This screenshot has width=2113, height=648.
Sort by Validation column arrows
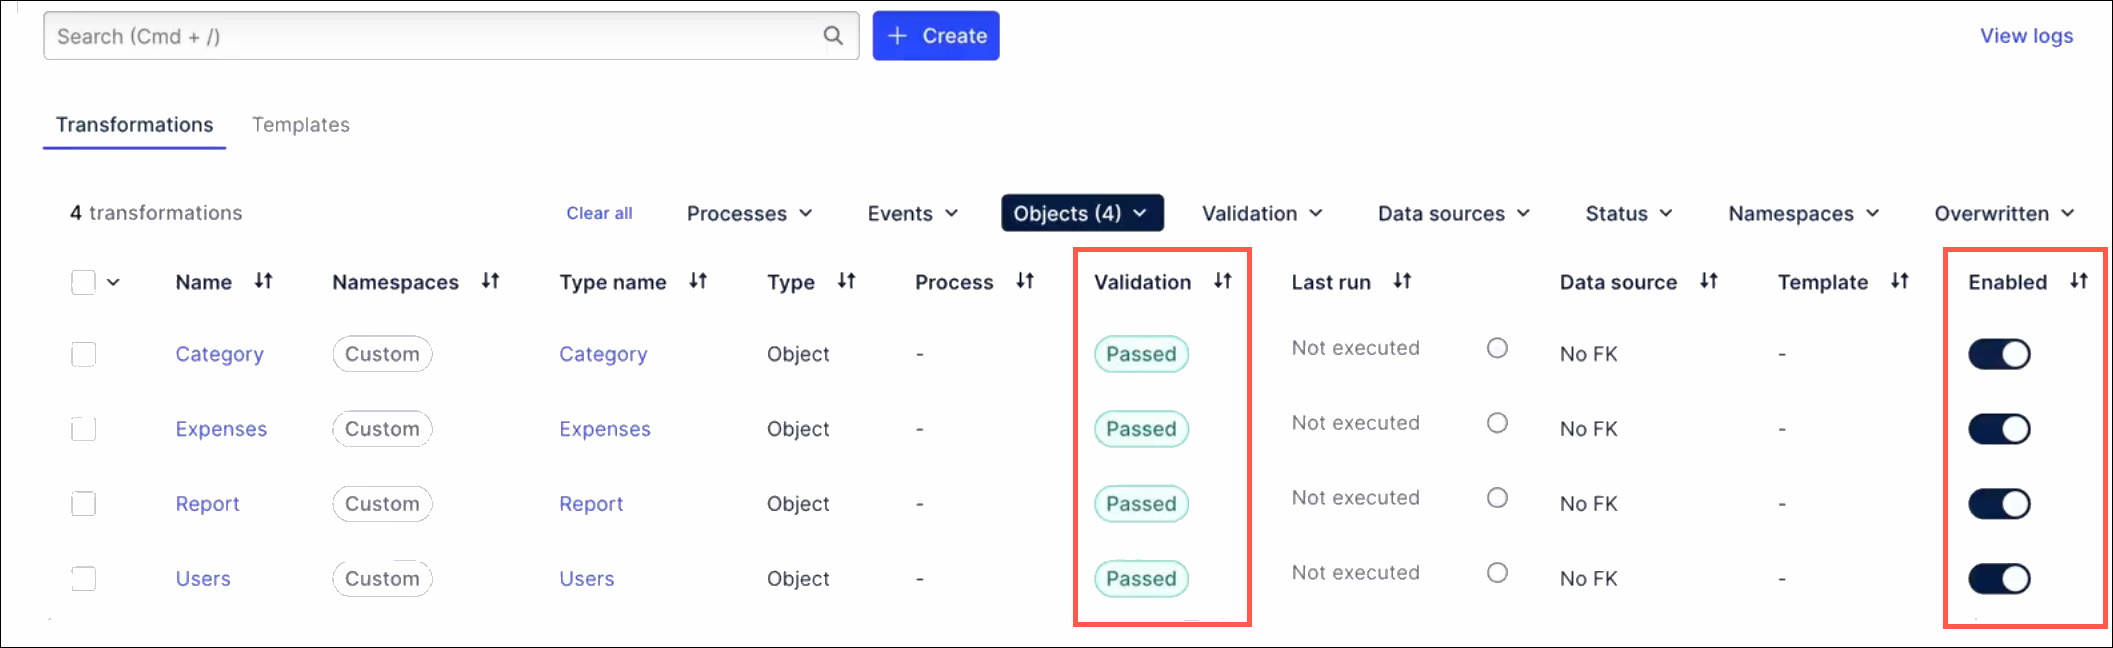[x=1223, y=281]
